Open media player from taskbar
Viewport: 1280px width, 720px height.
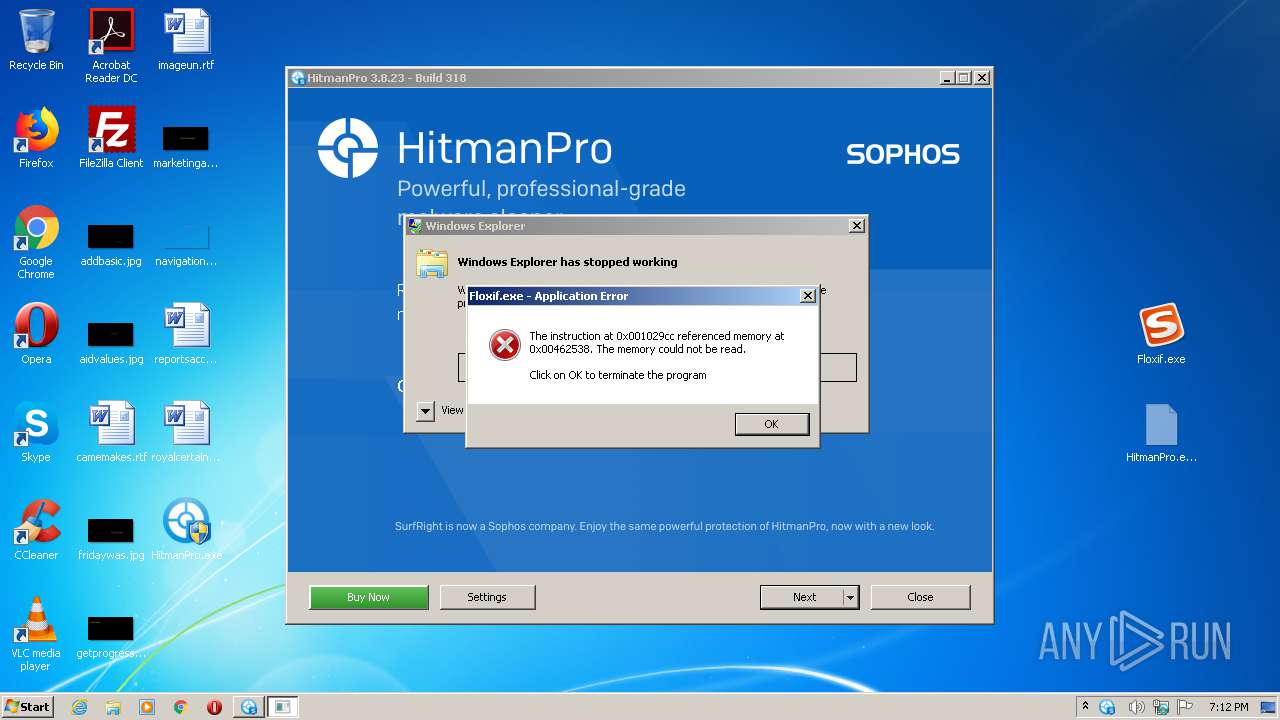(147, 707)
